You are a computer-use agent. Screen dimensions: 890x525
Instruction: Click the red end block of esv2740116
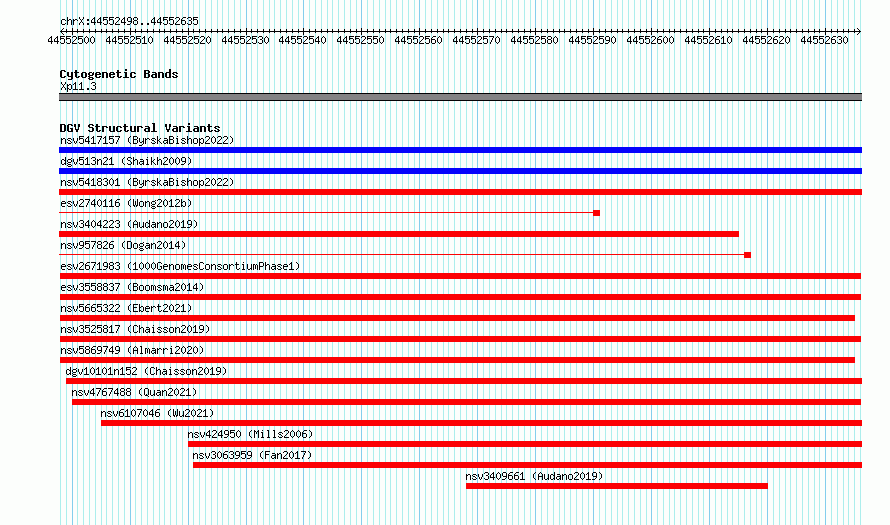[x=597, y=213]
